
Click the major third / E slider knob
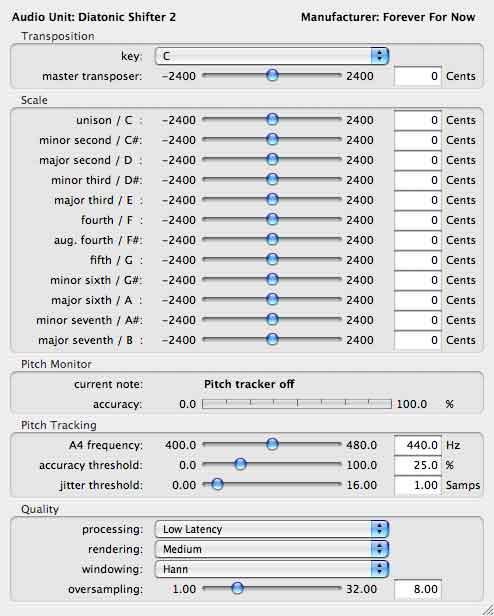click(x=272, y=199)
